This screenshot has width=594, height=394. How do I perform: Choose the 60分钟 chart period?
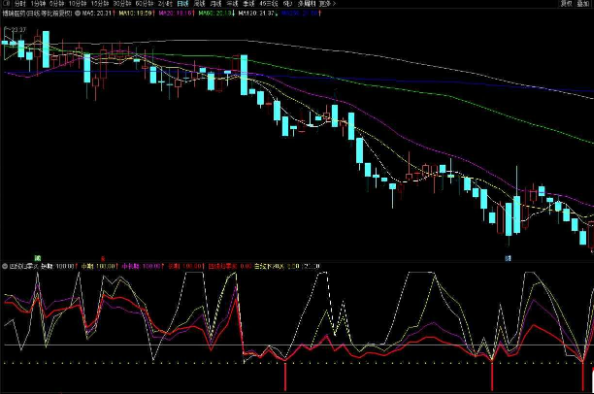pyautogui.click(x=144, y=4)
